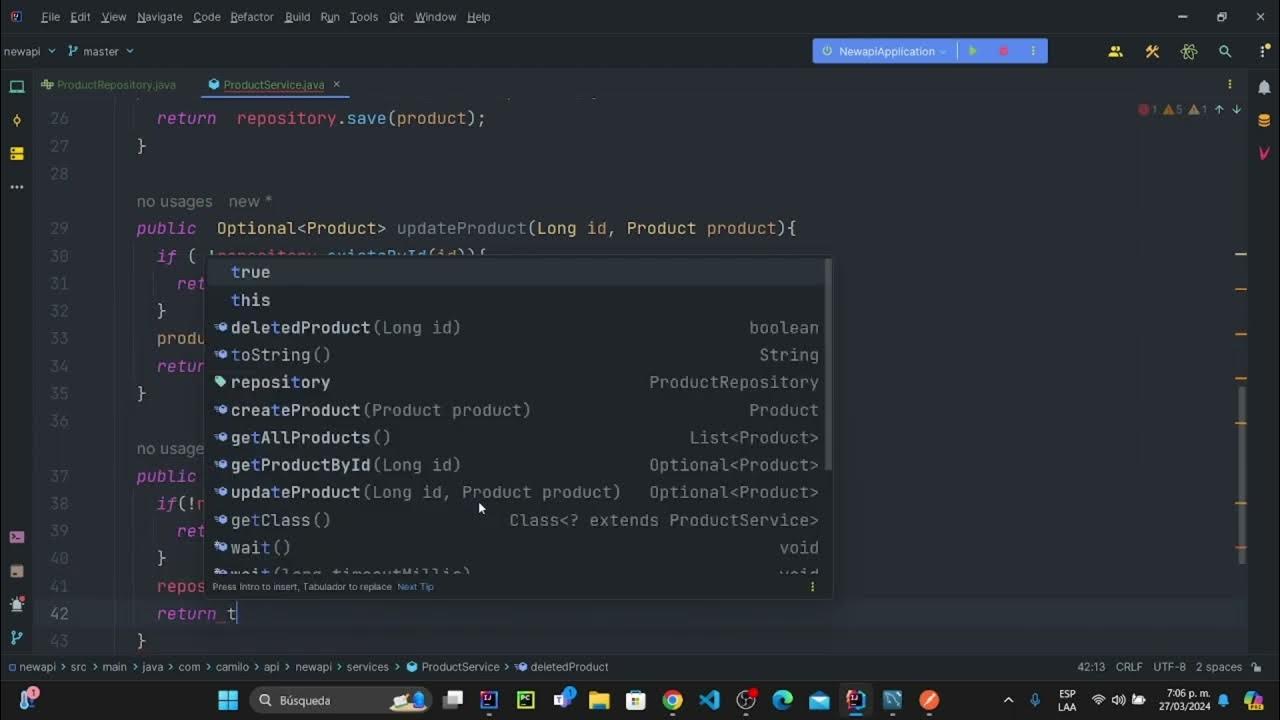Run NewapiApplication with the green play icon
Image resolution: width=1280 pixels, height=720 pixels.
(972, 51)
